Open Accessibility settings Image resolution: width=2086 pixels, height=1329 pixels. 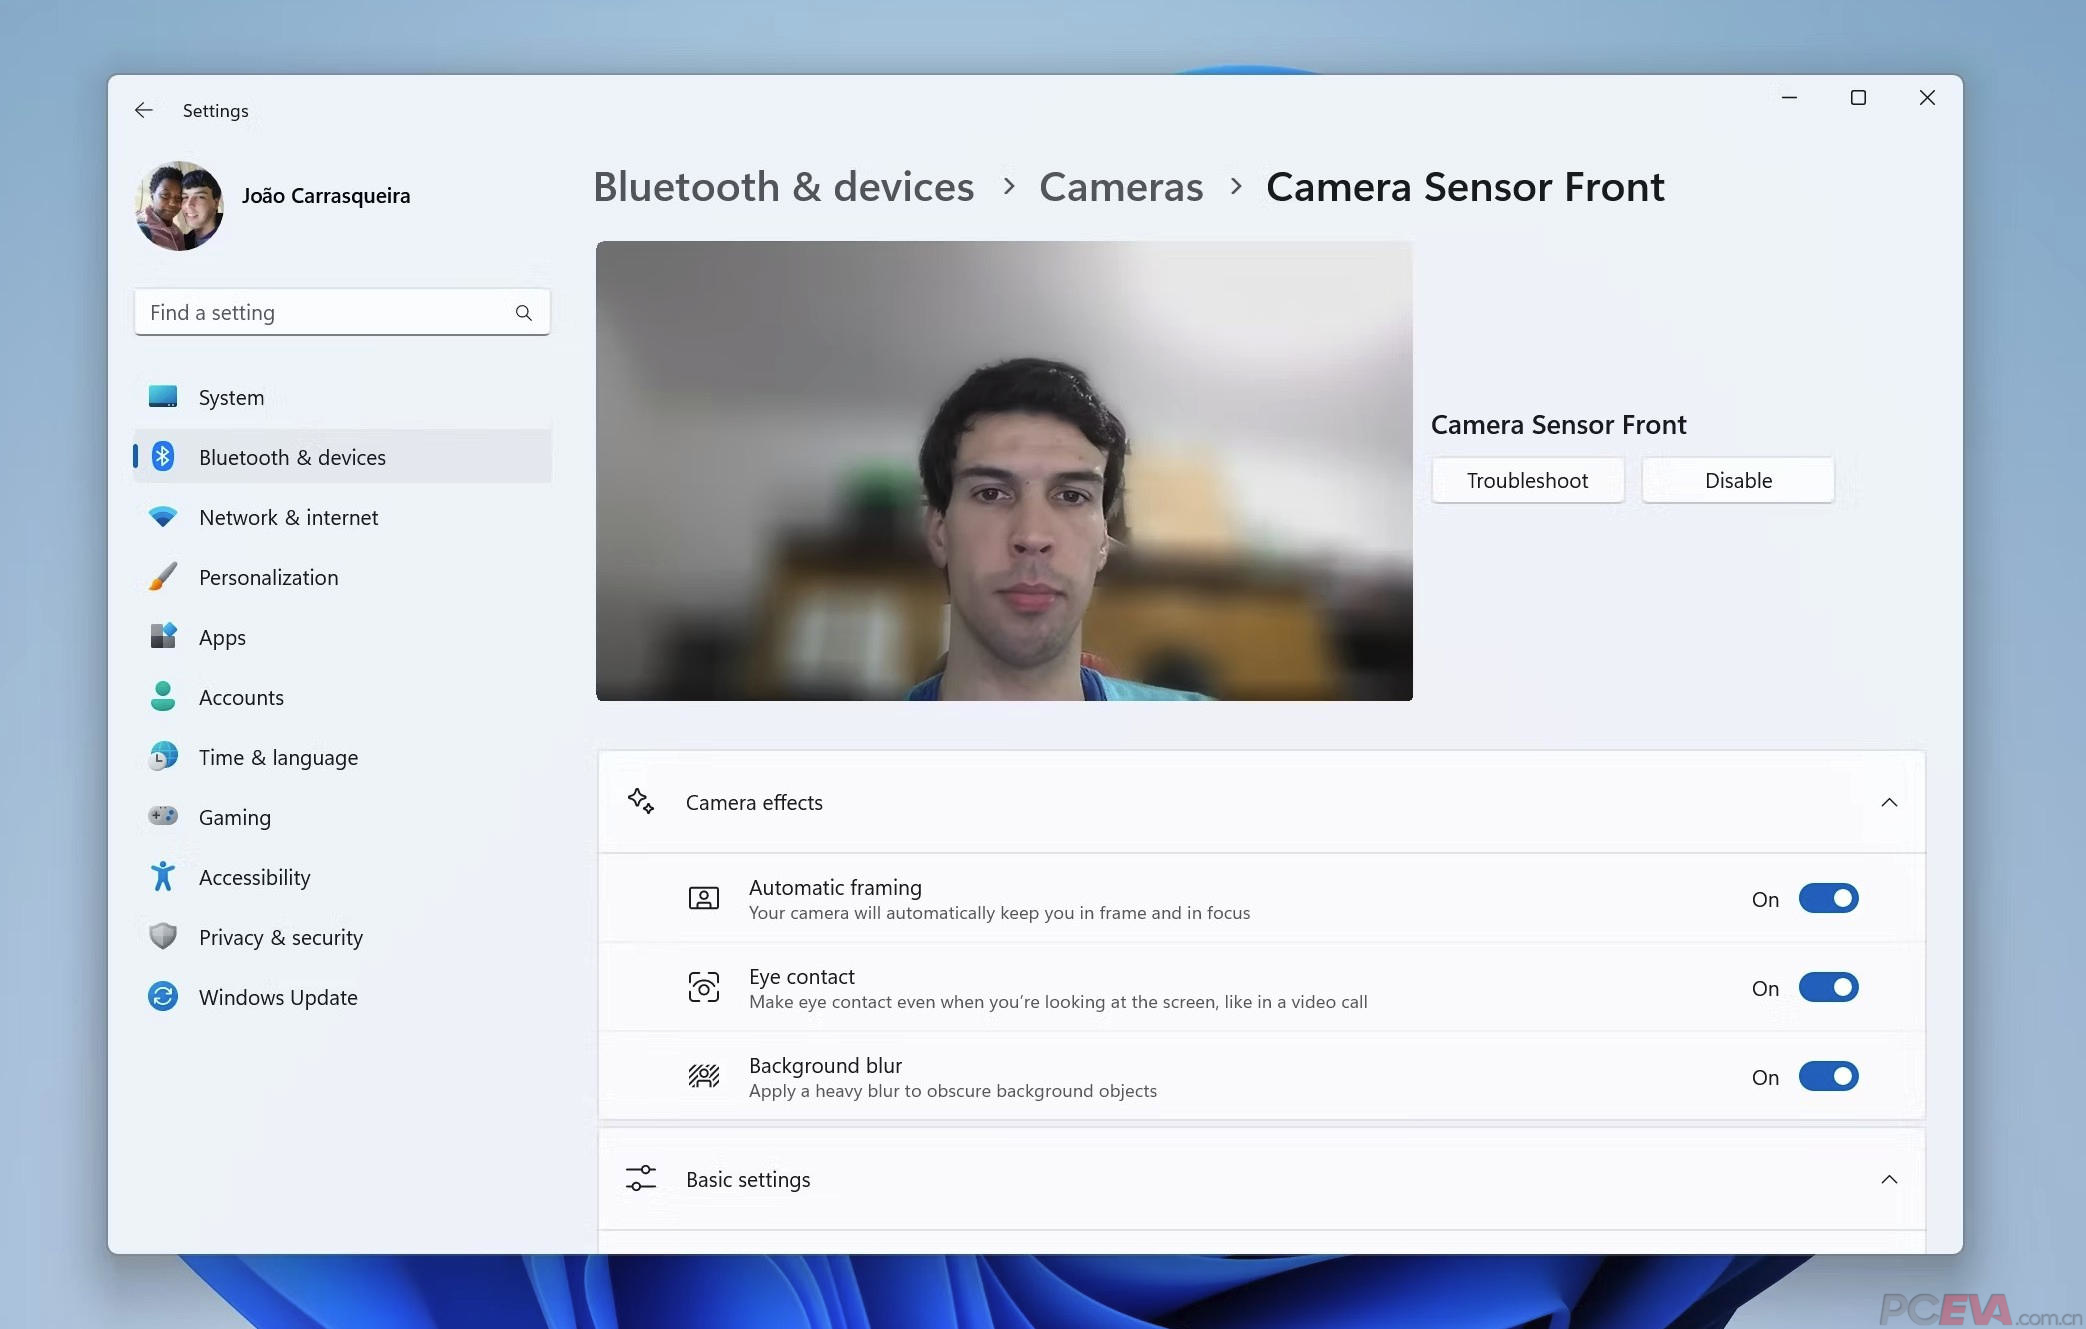coord(342,877)
